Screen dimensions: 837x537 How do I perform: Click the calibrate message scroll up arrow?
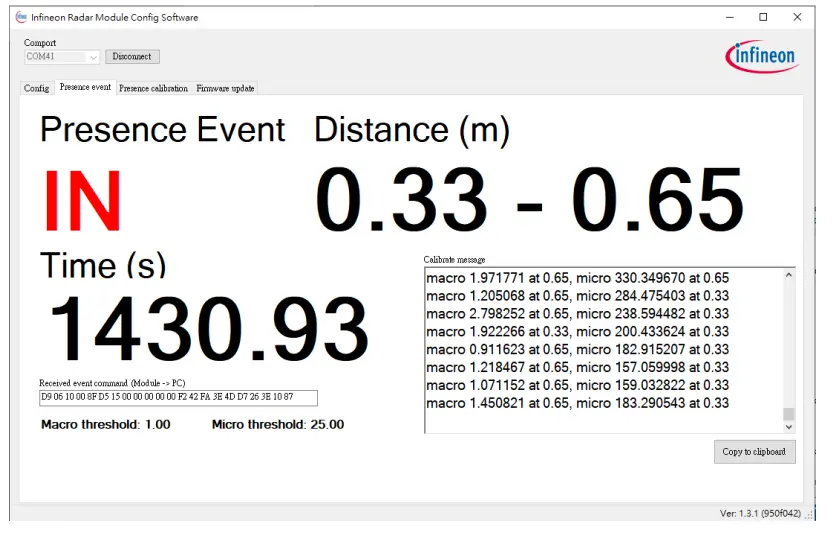(x=788, y=275)
